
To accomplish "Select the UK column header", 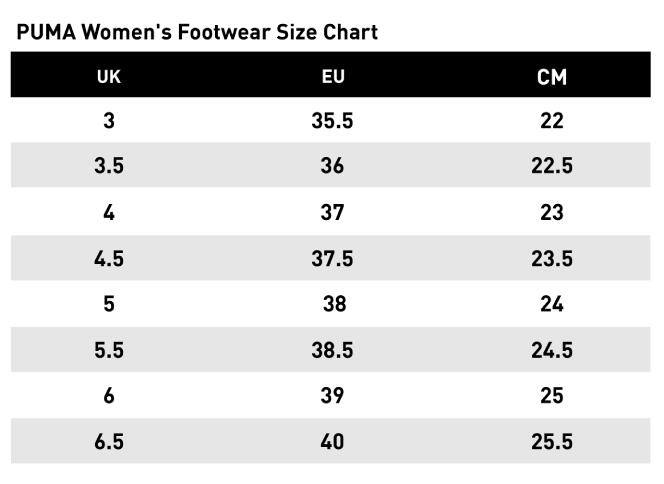I will pyautogui.click(x=109, y=76).
